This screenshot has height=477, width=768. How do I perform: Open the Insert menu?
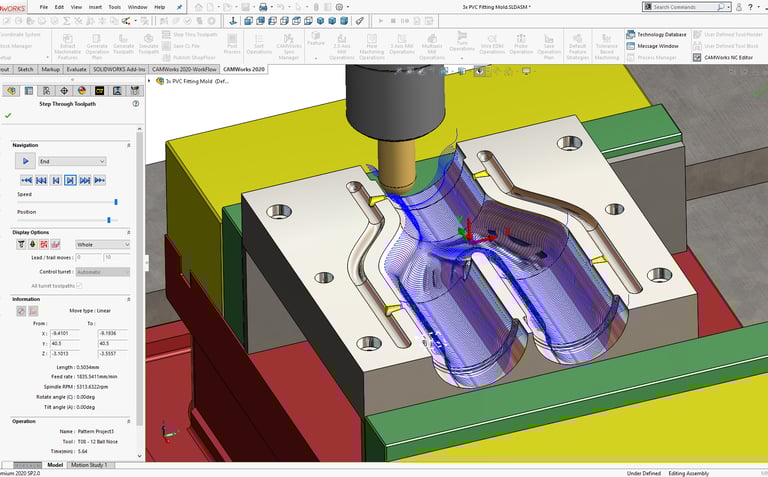(x=96, y=7)
